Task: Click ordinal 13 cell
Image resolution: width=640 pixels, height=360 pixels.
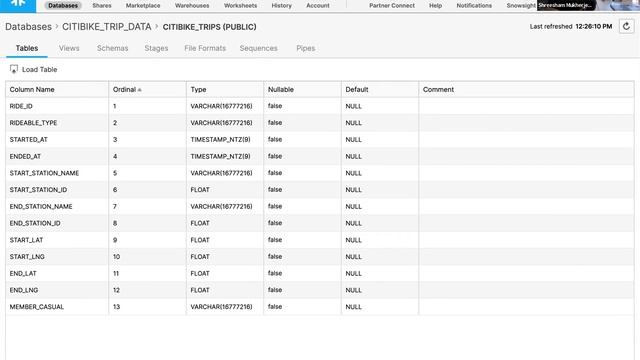Action: click(117, 307)
